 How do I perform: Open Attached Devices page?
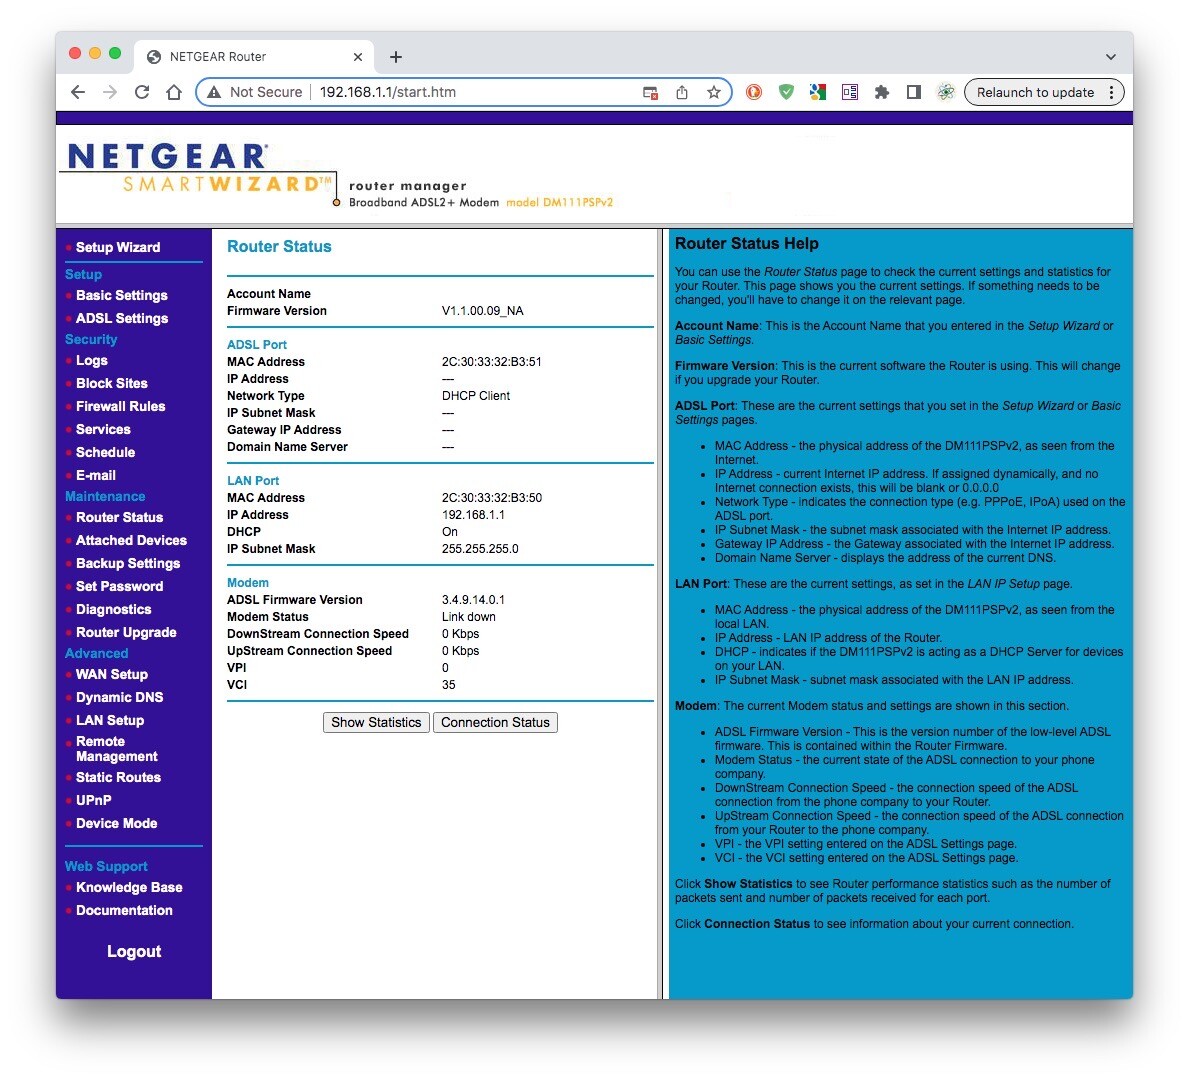click(131, 541)
